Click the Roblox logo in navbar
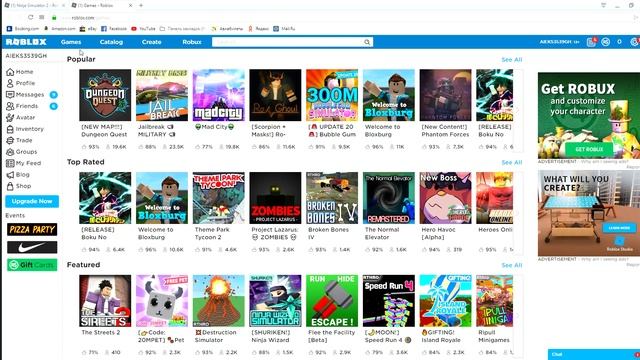640x360 pixels. pos(26,42)
